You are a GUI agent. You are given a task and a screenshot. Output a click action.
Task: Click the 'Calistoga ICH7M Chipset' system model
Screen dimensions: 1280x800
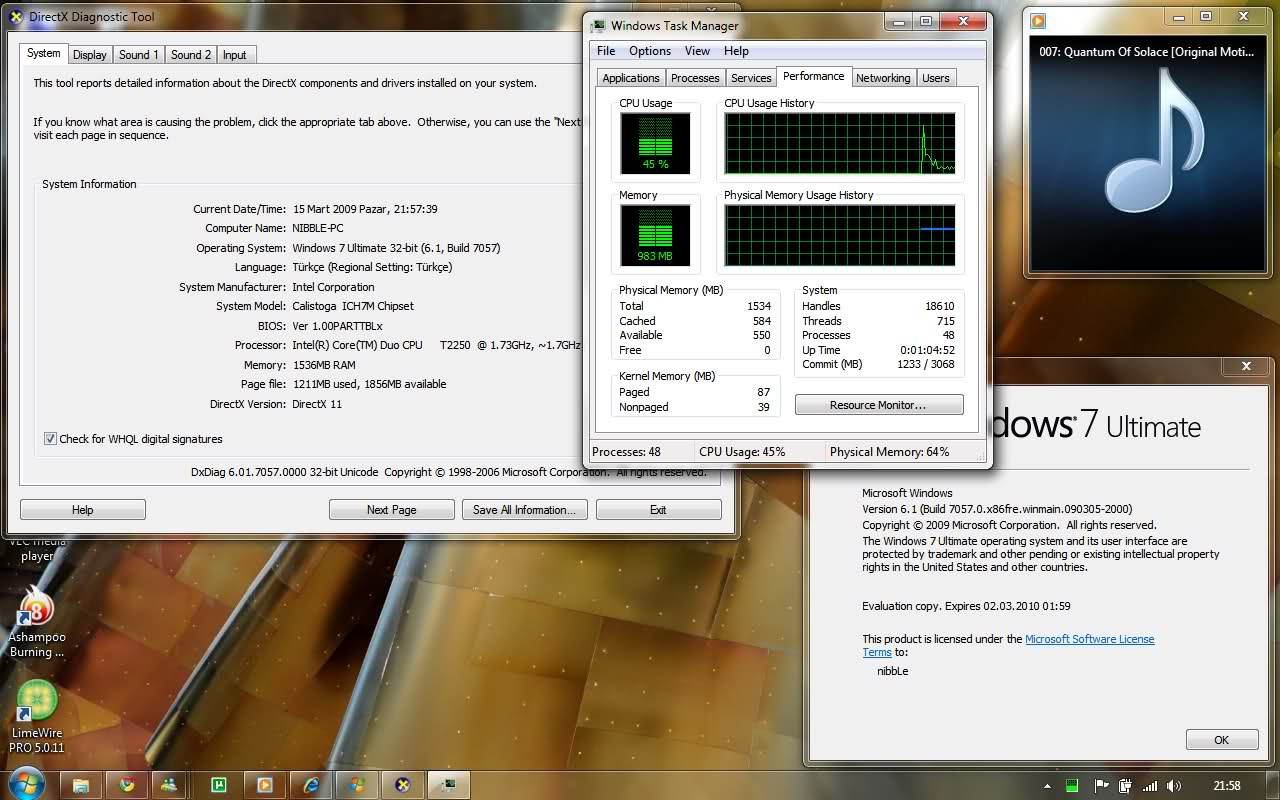(x=353, y=306)
